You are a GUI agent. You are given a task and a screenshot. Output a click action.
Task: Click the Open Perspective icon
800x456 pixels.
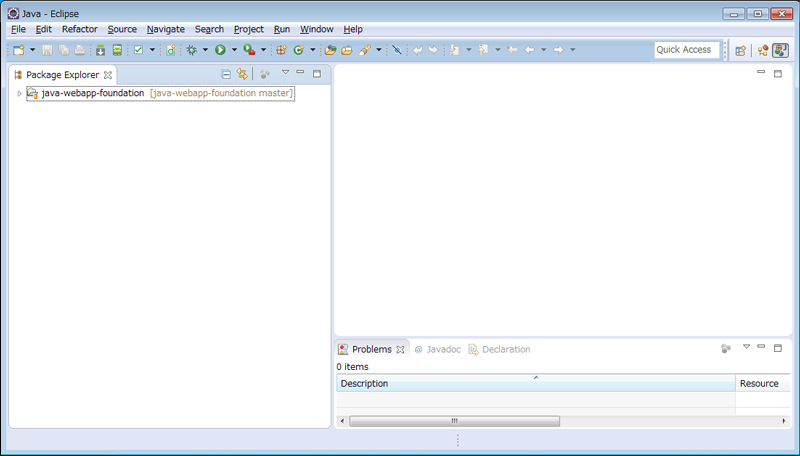741,50
